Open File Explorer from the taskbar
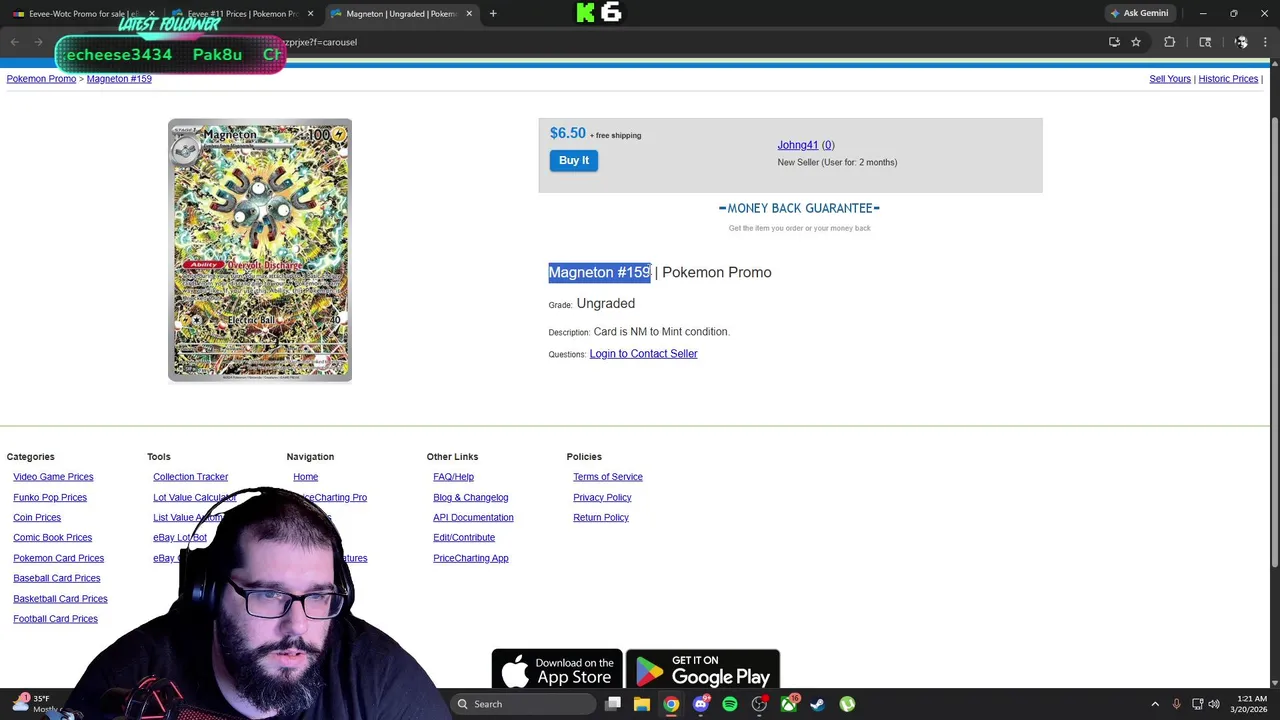 tap(642, 704)
